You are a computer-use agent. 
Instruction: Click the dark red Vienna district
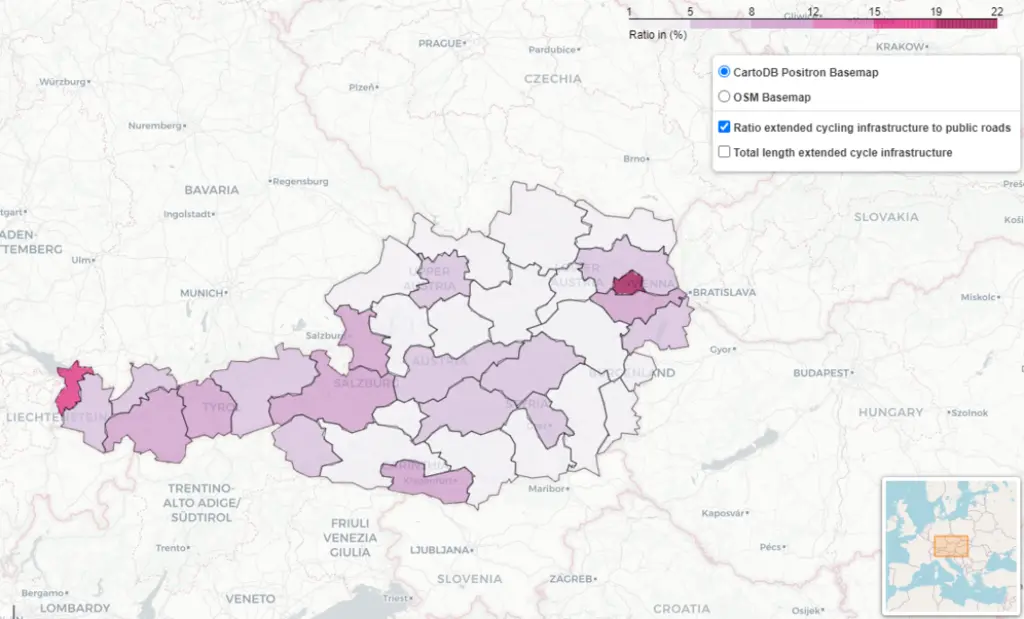point(628,283)
